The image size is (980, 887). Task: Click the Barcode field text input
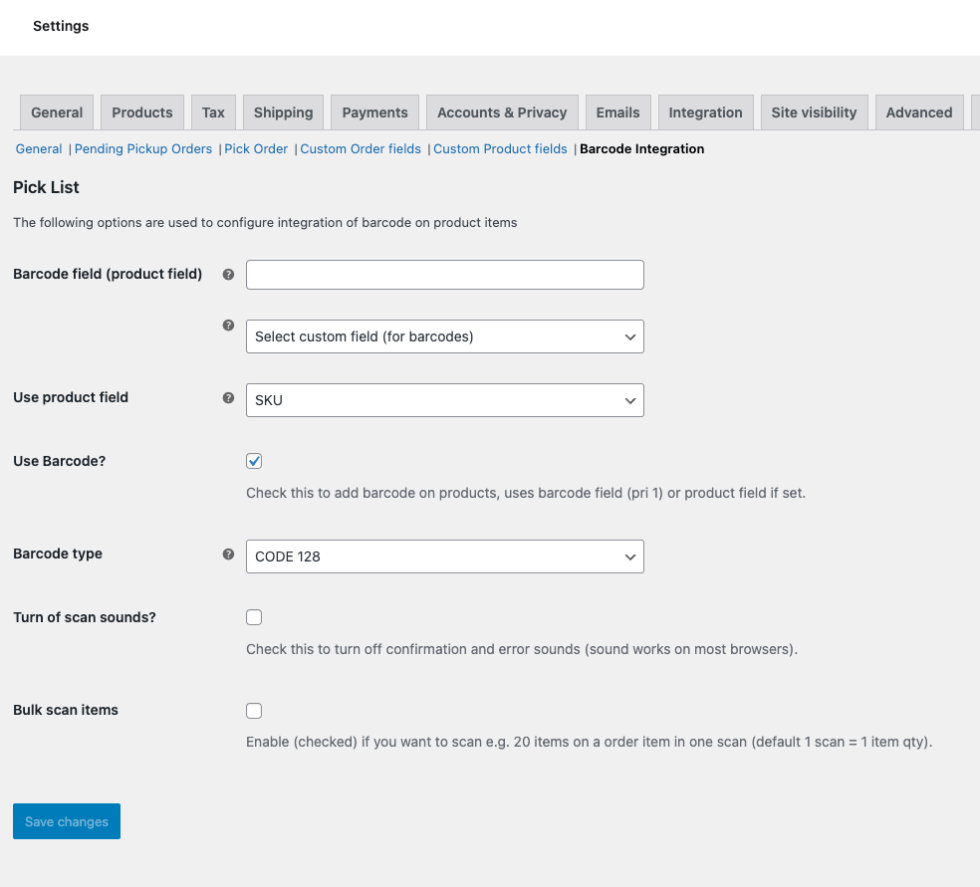tap(444, 275)
